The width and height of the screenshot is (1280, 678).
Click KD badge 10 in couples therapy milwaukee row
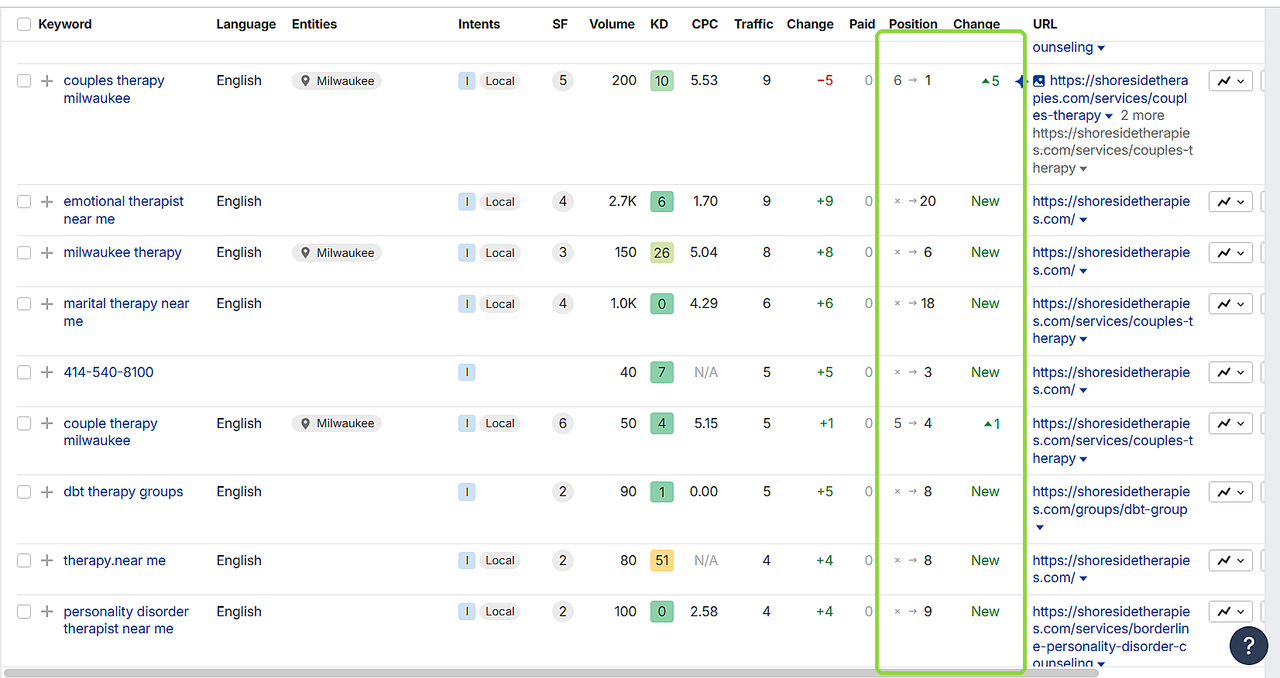pos(661,81)
